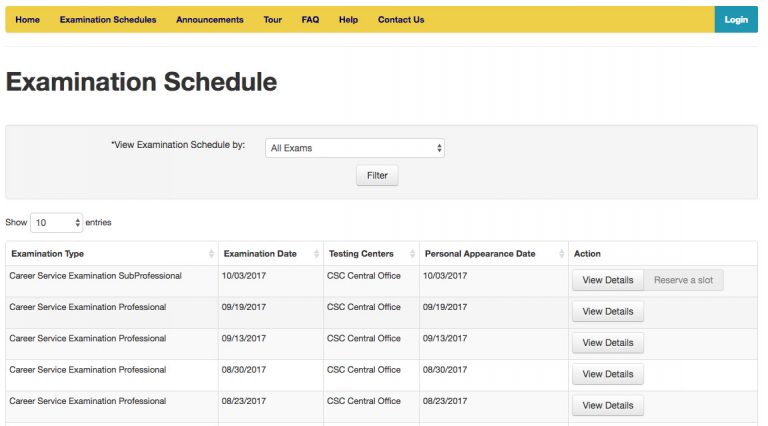View Details for 09/13/2017 Professional exam
Screen dimensions: 768x426
click(608, 343)
